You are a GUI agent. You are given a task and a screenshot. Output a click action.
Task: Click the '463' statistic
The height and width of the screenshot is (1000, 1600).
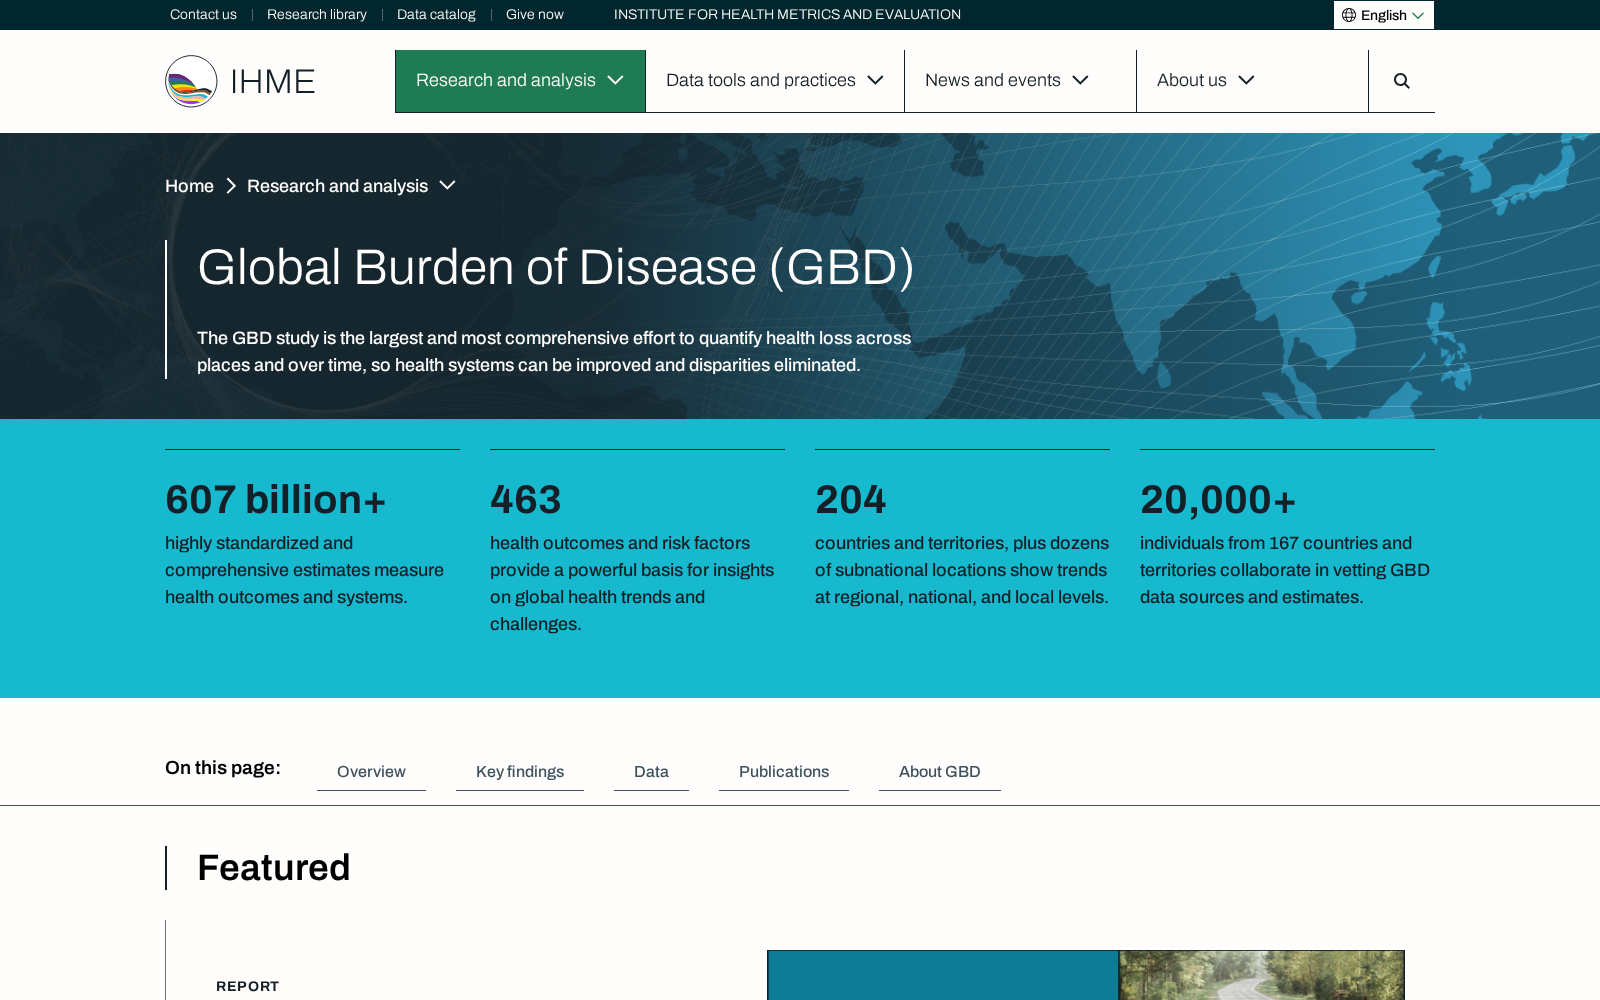[x=526, y=500]
